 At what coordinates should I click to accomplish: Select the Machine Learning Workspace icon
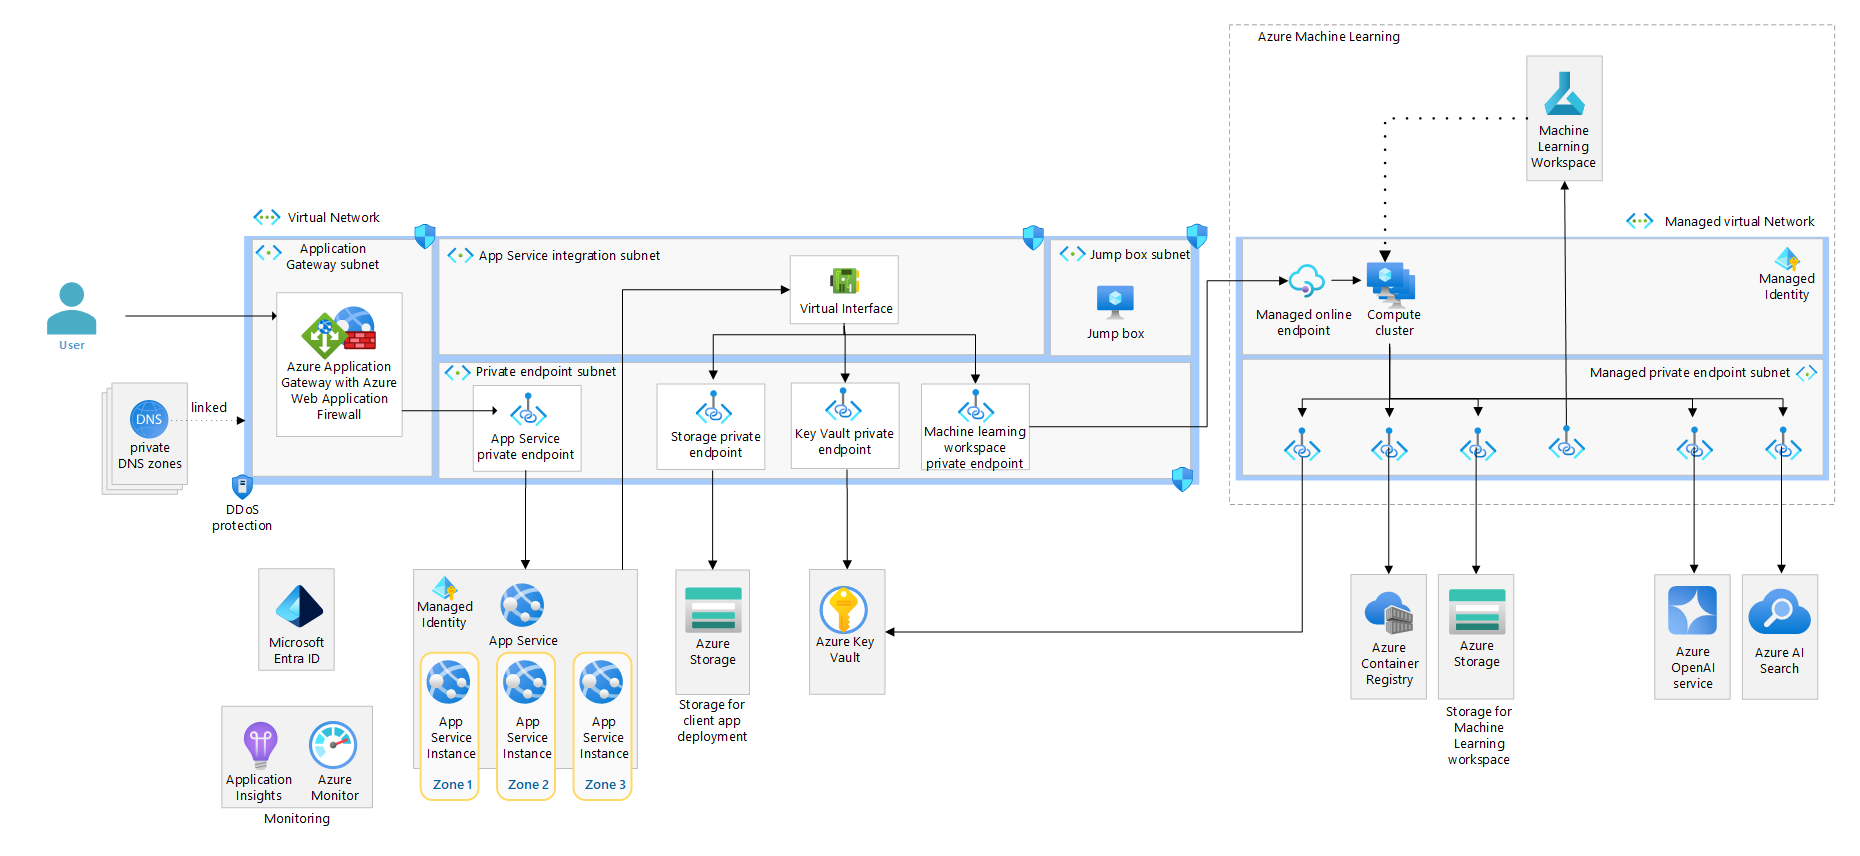tap(1564, 94)
